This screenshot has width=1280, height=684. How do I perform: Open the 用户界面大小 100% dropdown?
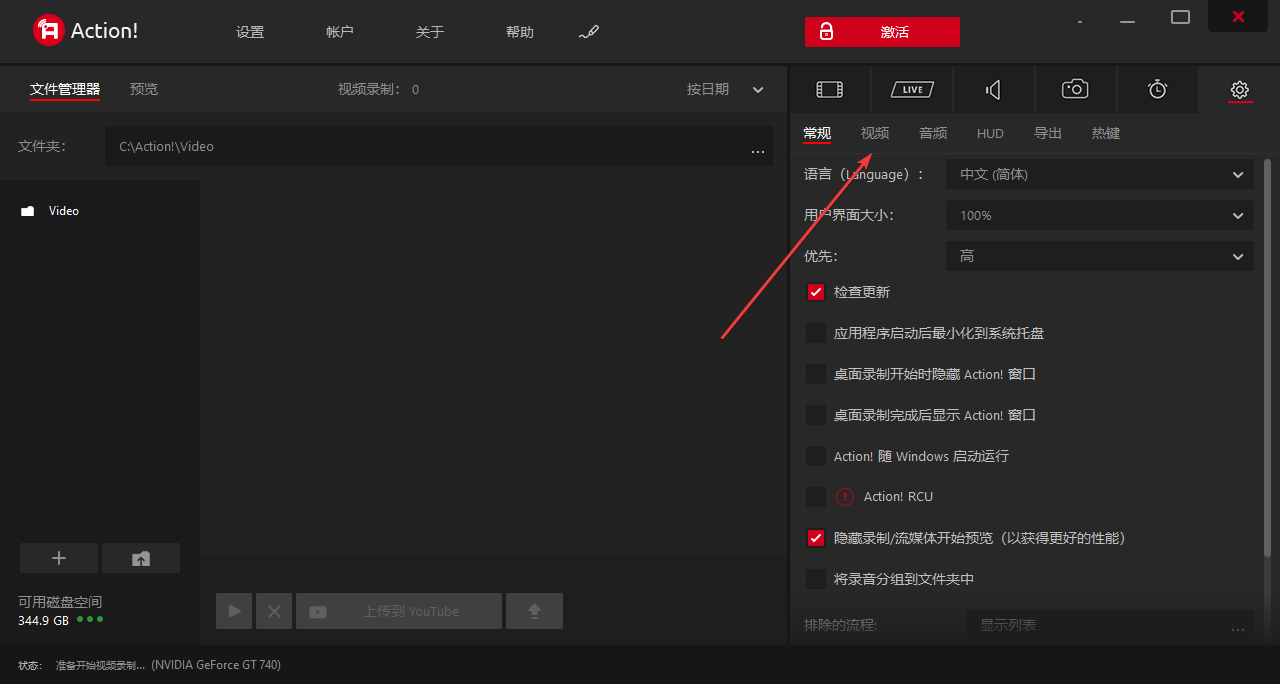(1099, 215)
